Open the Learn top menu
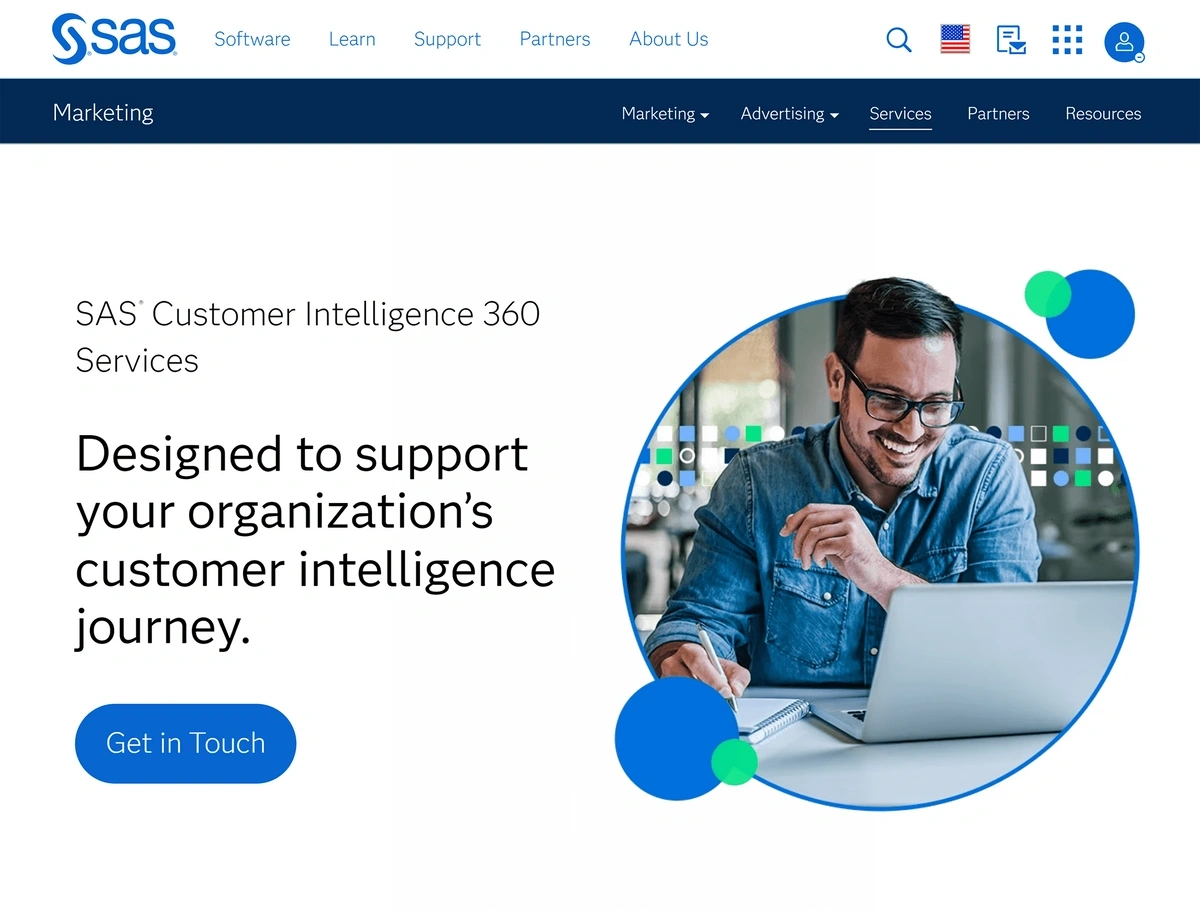 352,39
